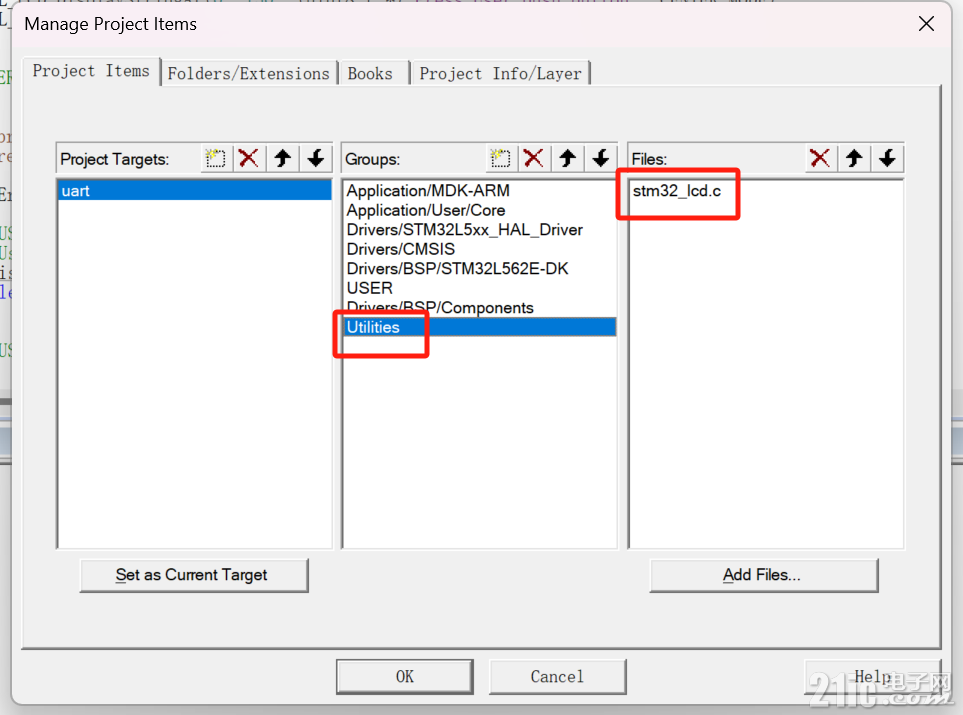Select the Application/MDK-ARM group
The width and height of the screenshot is (963, 715).
pyautogui.click(x=480, y=191)
